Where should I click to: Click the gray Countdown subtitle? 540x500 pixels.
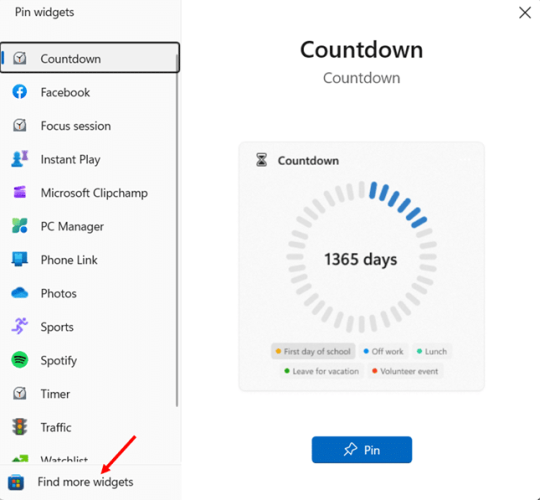coord(362,78)
